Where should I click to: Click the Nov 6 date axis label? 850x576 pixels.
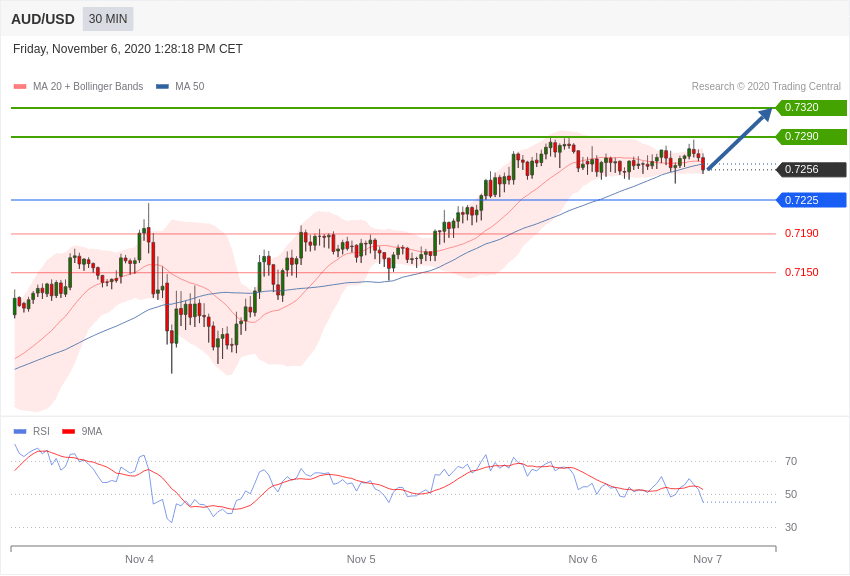(583, 559)
